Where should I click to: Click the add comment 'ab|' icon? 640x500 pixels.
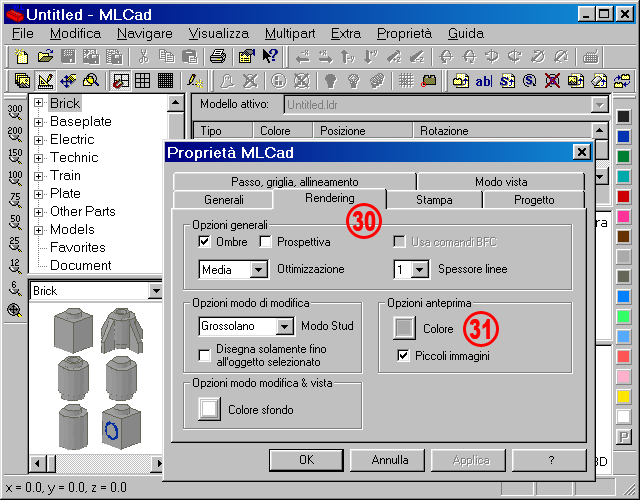pos(484,81)
